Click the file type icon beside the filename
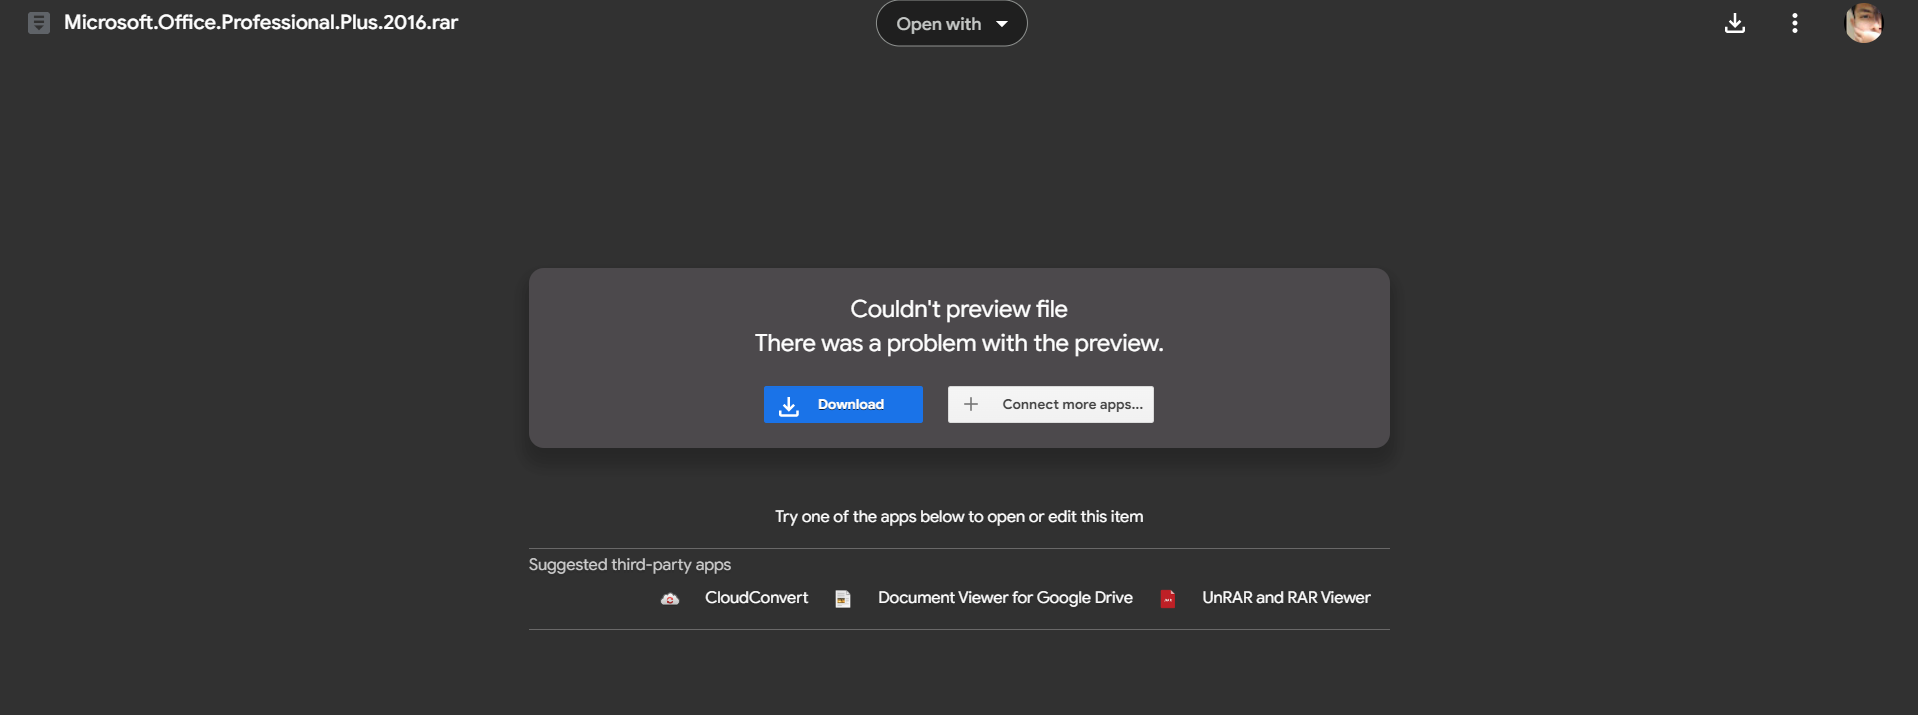Screen dimensions: 1918x715 [x=39, y=23]
